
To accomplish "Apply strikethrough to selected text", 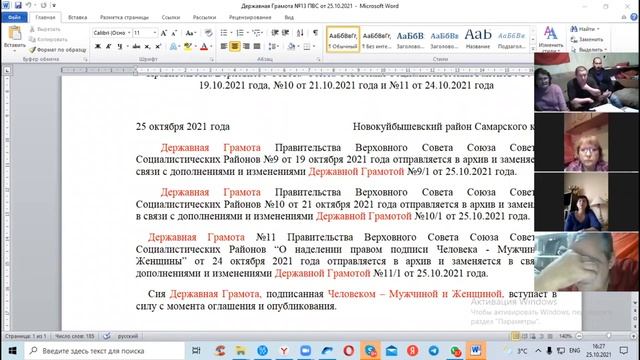I will [136, 46].
